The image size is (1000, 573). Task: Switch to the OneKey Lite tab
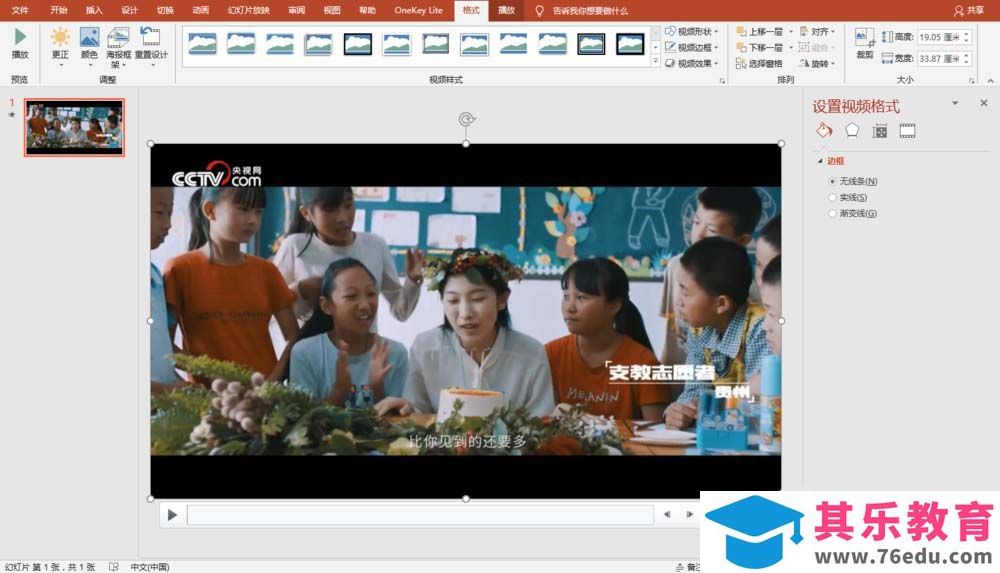pos(418,10)
